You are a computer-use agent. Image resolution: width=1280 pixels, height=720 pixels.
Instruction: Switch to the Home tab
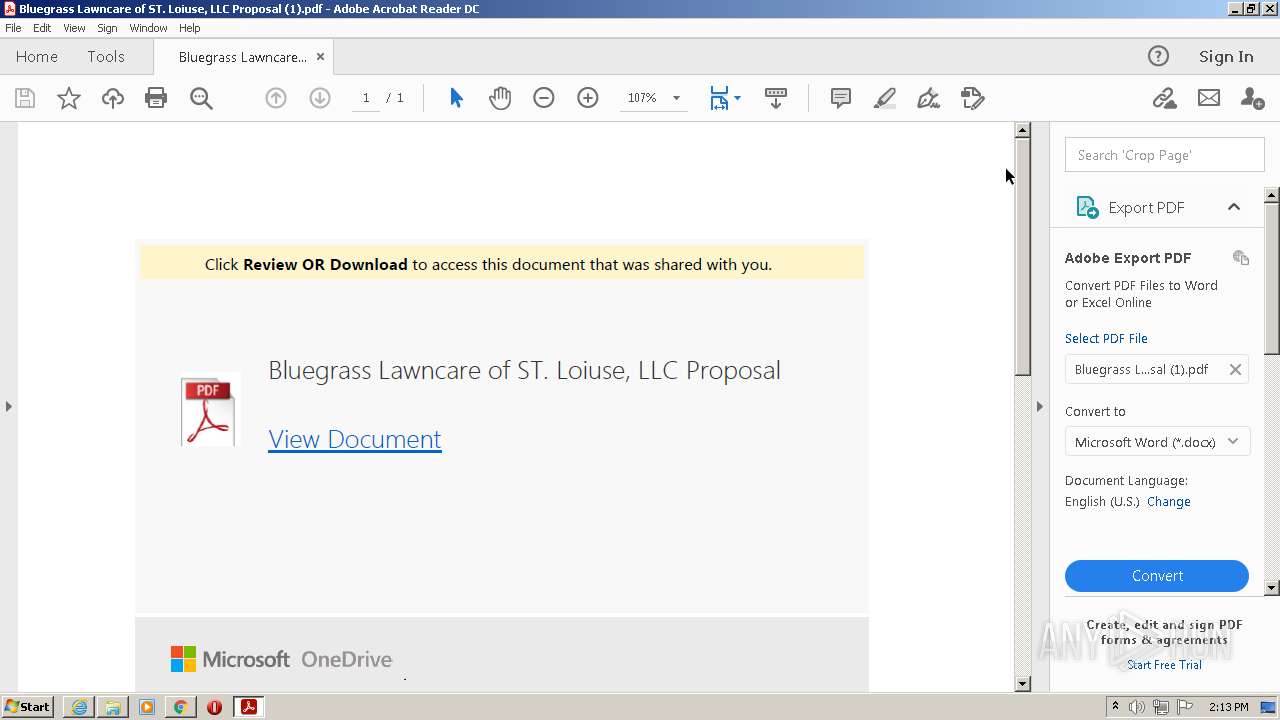(x=37, y=57)
